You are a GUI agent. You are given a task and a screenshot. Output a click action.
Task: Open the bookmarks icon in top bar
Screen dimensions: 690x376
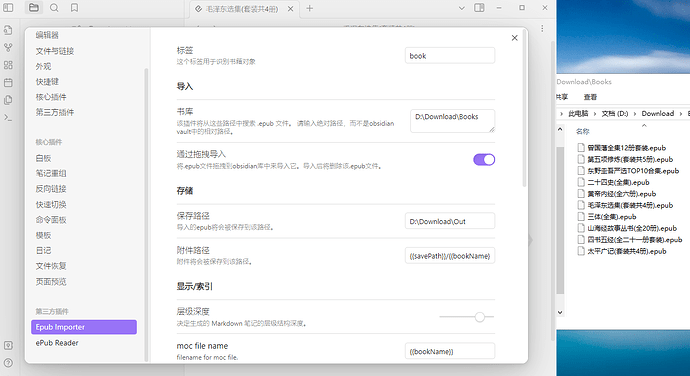point(74,8)
